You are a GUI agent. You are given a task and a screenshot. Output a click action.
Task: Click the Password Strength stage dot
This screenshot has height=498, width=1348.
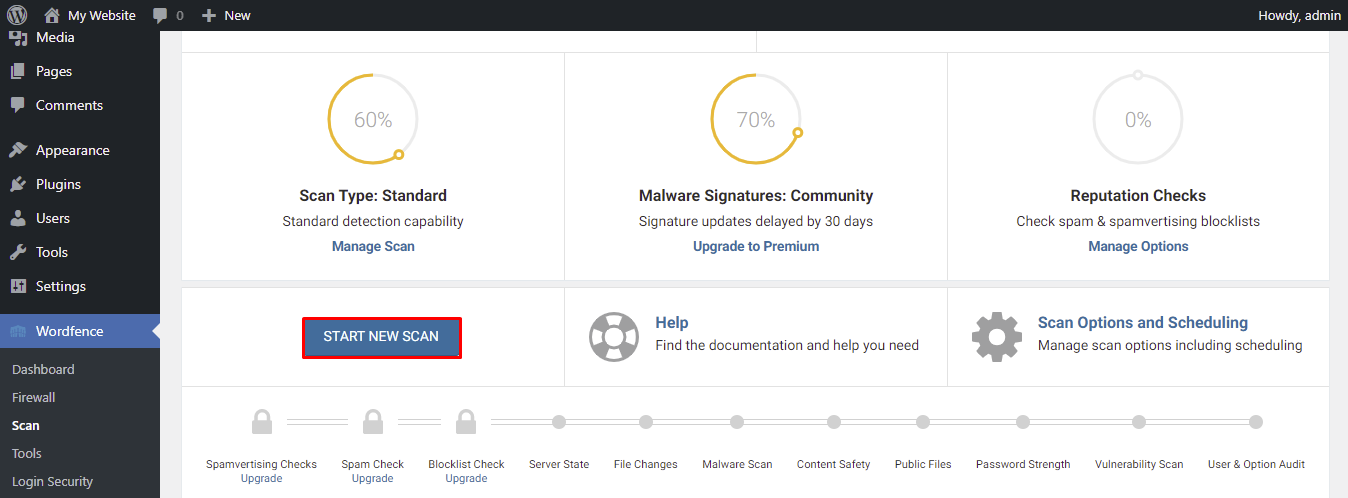1023,422
